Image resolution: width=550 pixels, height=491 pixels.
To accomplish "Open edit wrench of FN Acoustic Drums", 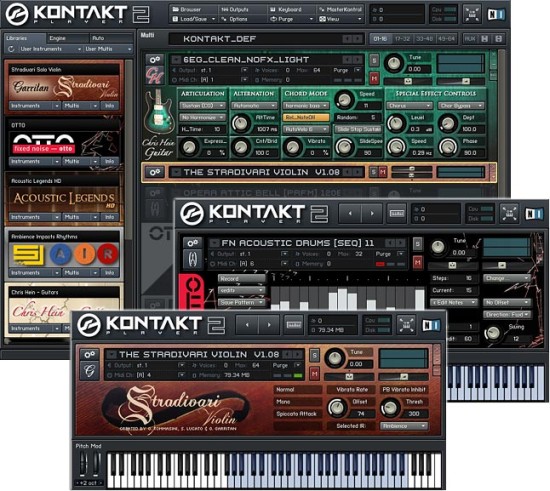I will click(x=193, y=243).
